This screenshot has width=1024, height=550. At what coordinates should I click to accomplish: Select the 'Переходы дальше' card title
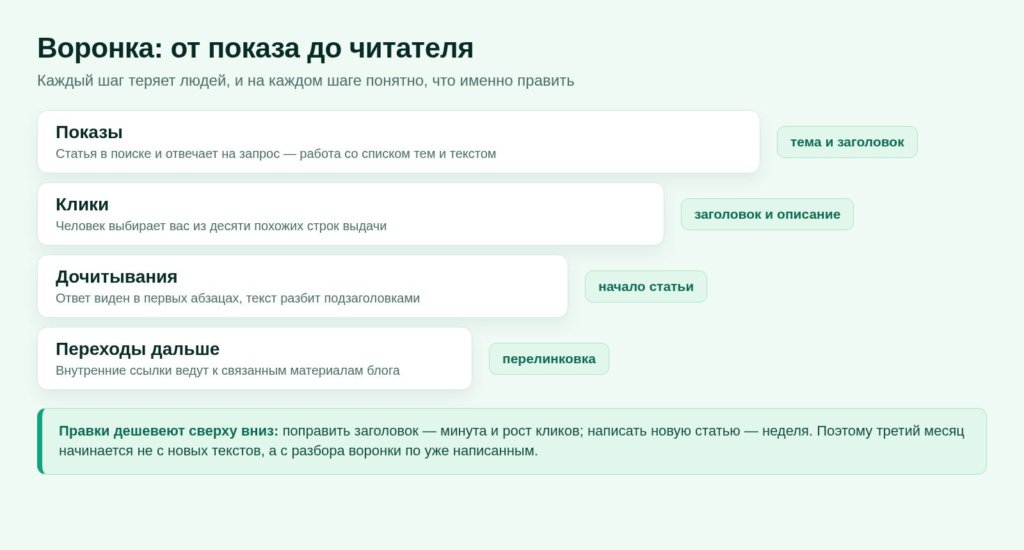137,349
